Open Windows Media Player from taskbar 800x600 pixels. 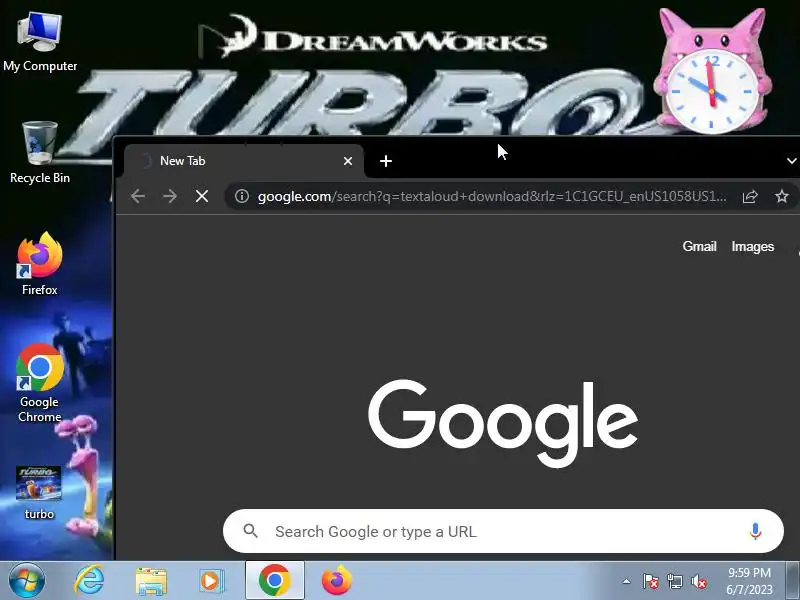[211, 581]
